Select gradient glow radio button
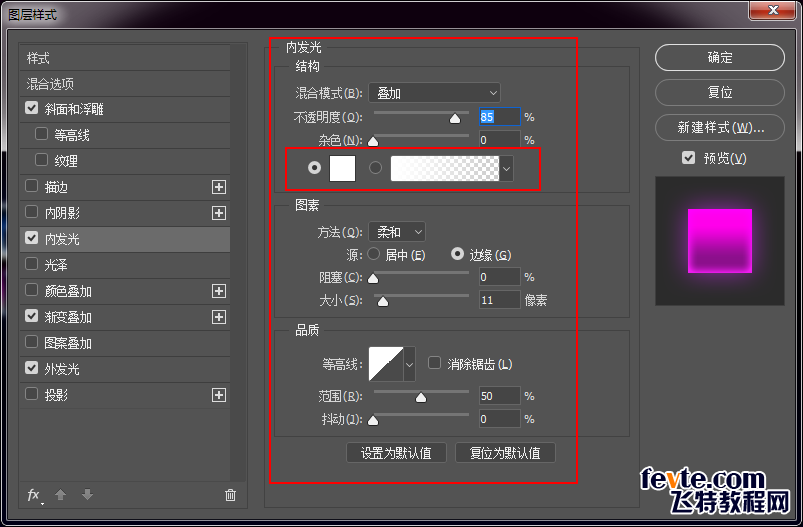 pos(375,167)
